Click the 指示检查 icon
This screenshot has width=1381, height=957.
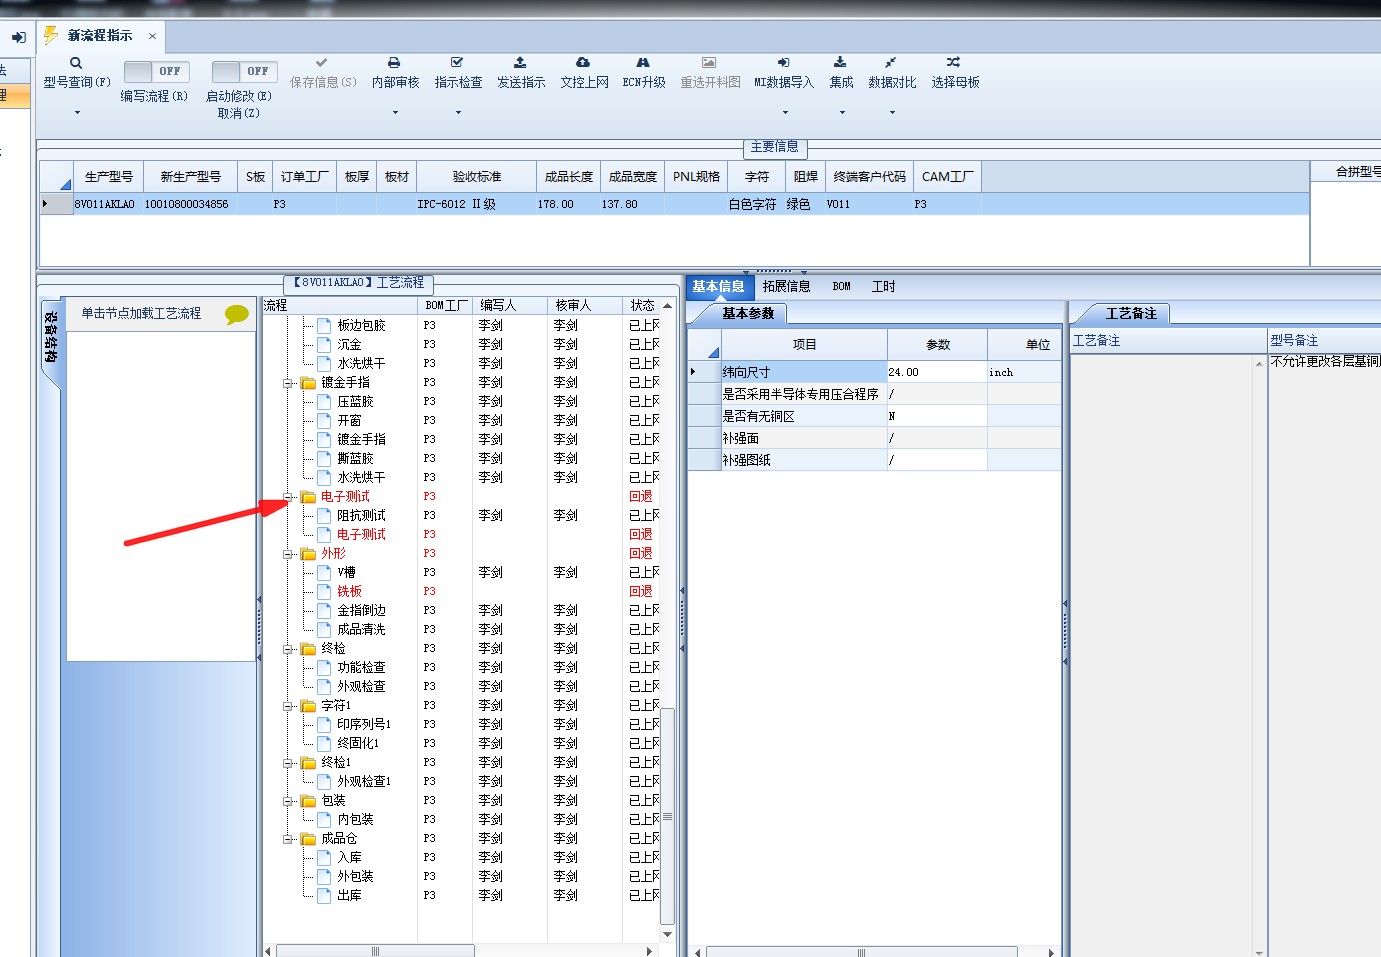(x=457, y=63)
